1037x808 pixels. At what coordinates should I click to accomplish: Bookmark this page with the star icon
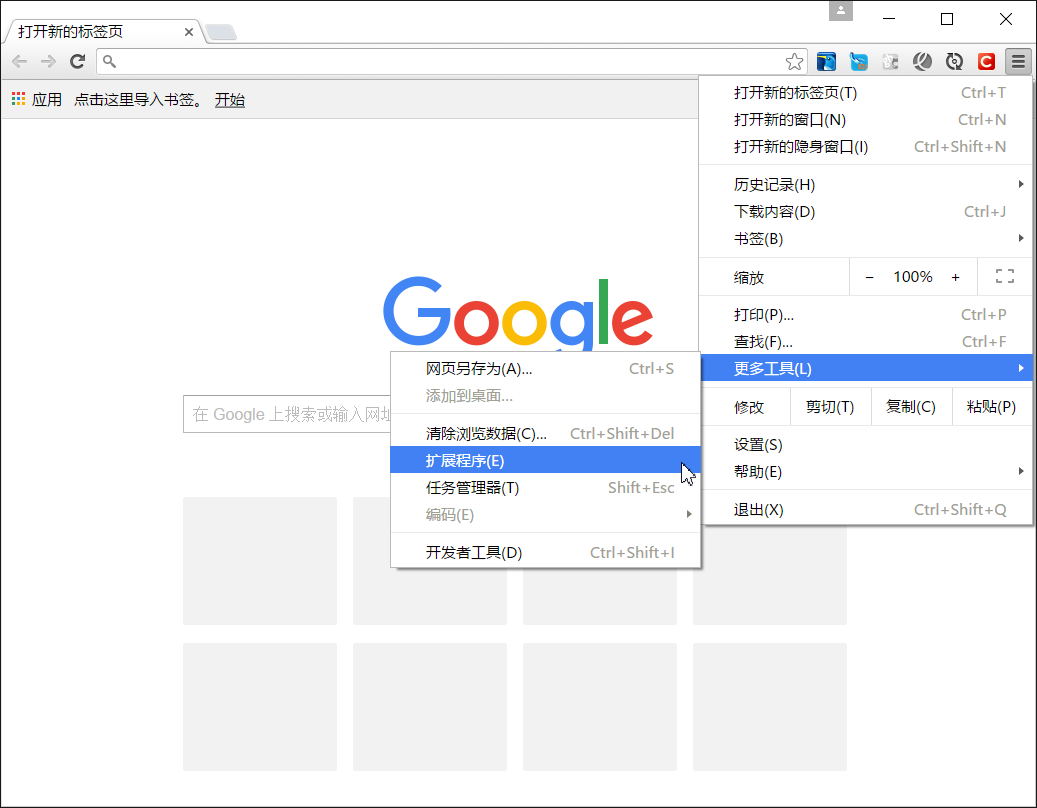click(794, 61)
